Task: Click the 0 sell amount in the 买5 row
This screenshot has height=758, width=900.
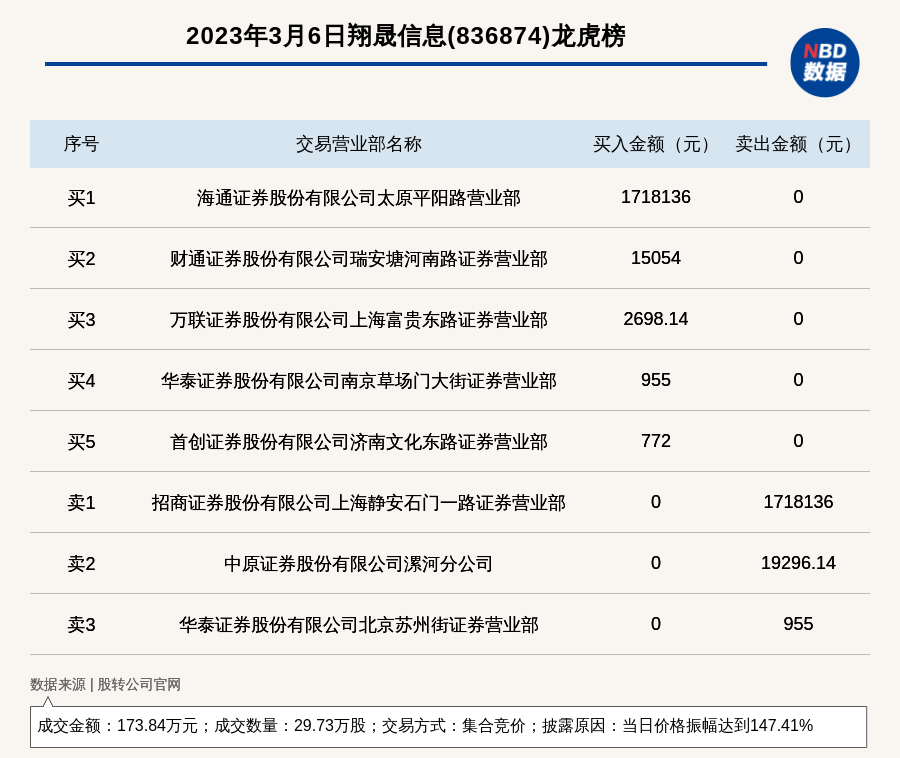Action: [798, 441]
